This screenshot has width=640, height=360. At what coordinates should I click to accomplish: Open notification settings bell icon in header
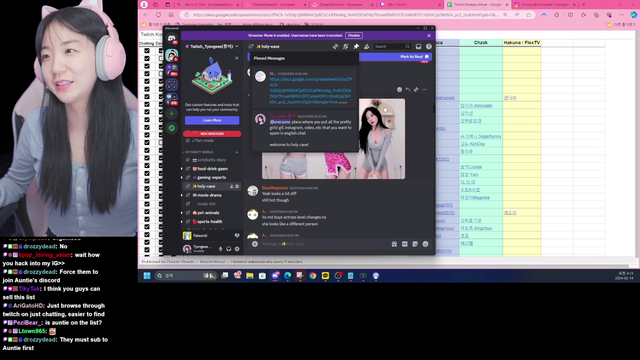point(346,47)
